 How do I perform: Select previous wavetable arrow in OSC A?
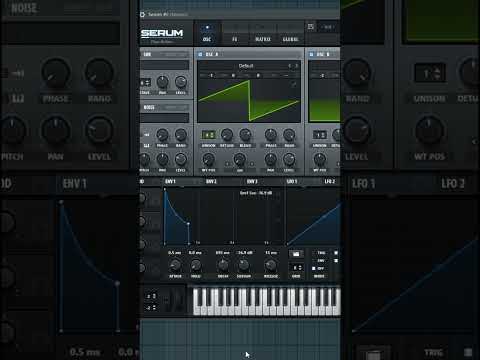(x=290, y=66)
